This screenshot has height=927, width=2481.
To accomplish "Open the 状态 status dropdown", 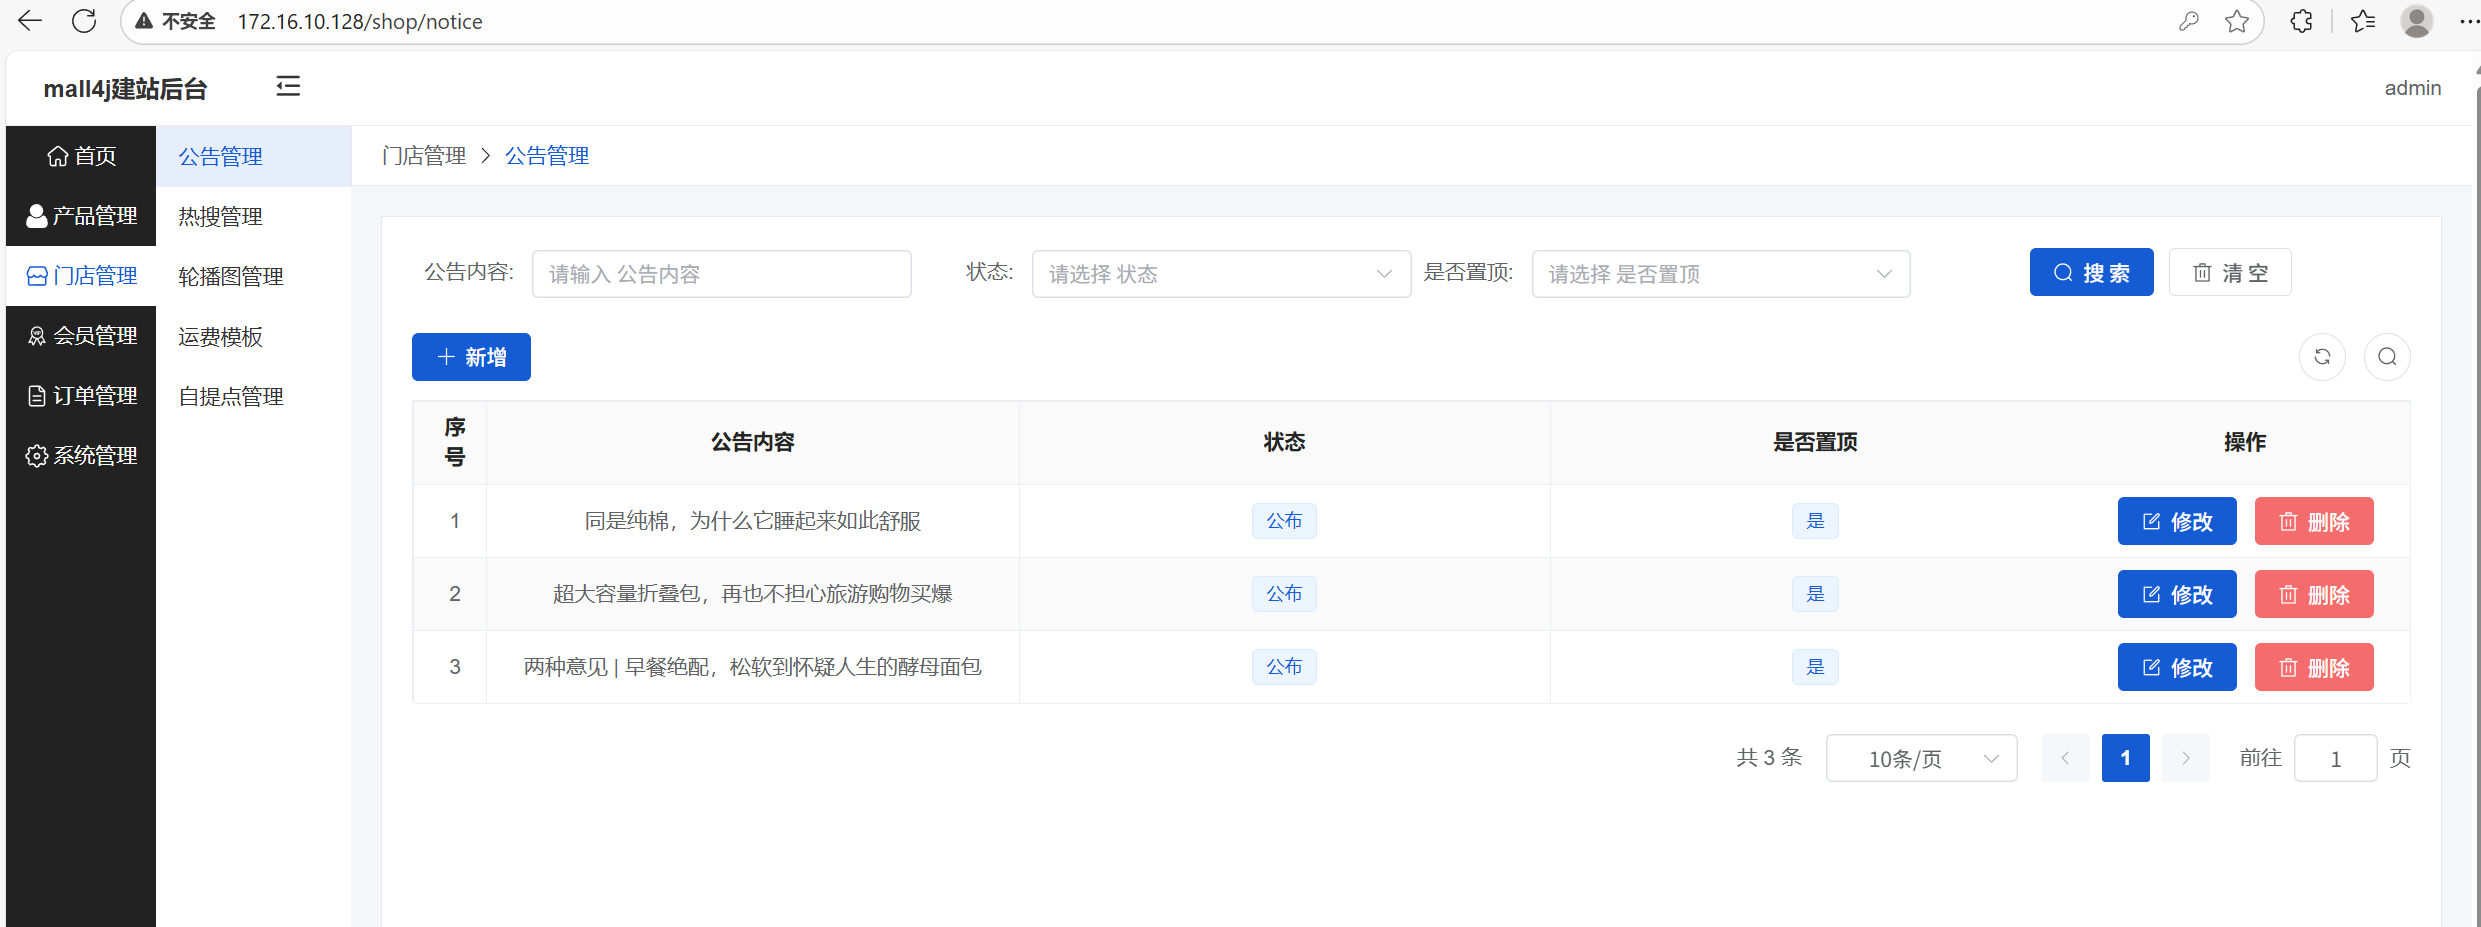I will (x=1220, y=274).
